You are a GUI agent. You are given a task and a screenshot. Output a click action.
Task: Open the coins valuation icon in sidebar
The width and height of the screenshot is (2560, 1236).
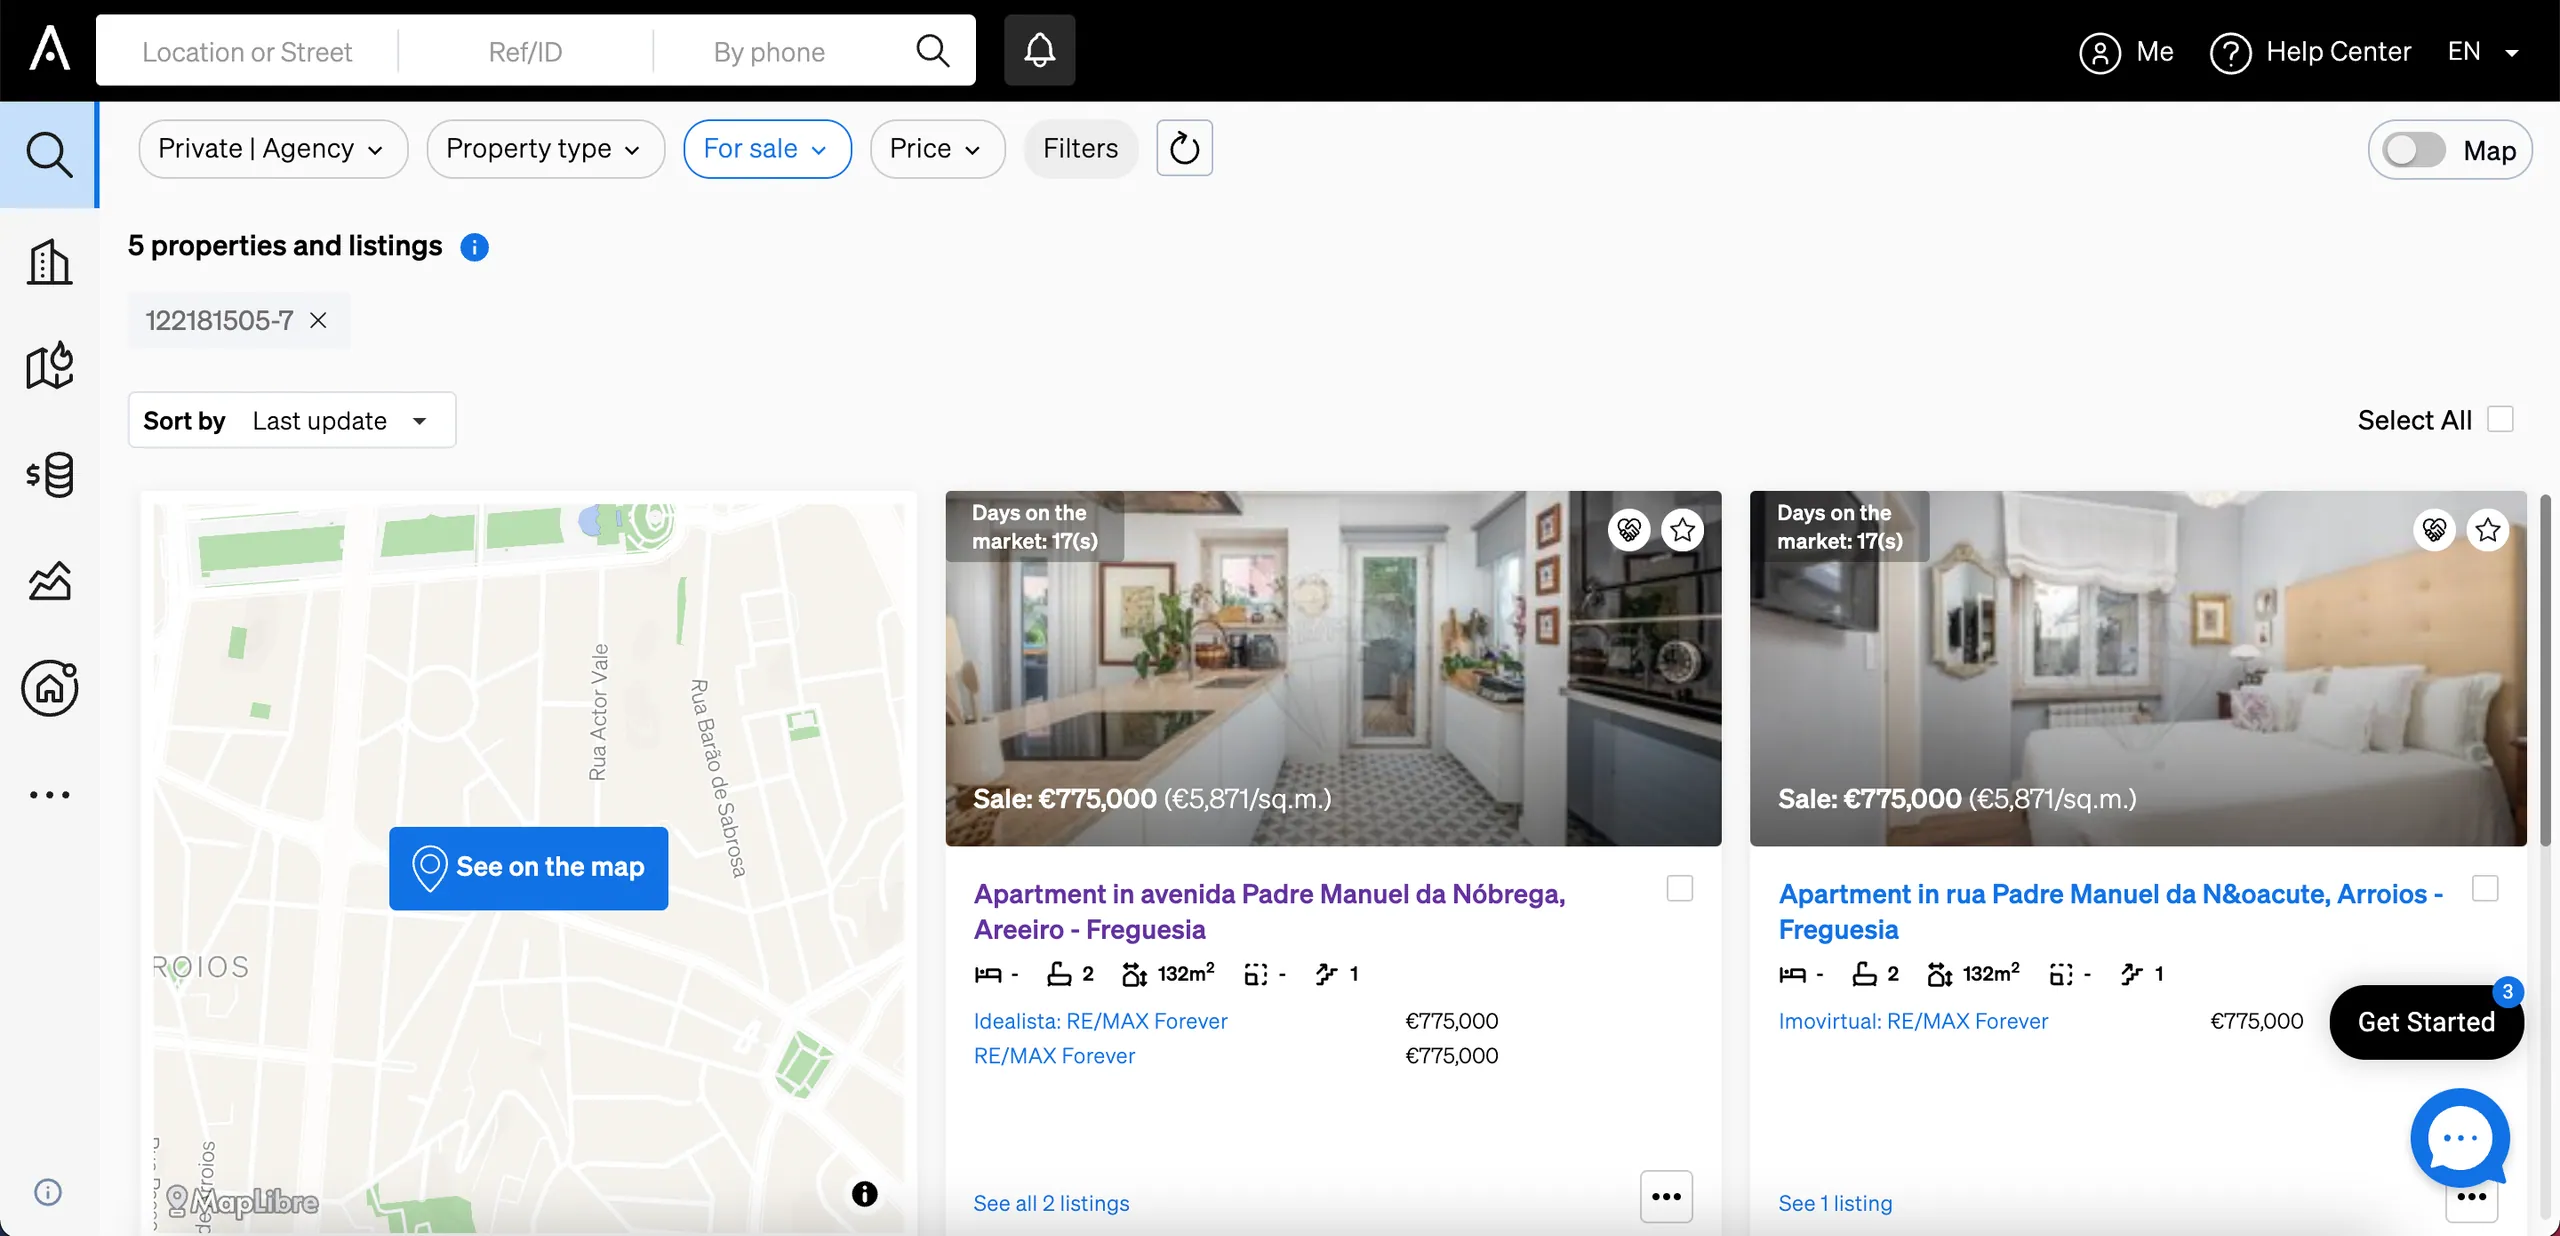49,474
